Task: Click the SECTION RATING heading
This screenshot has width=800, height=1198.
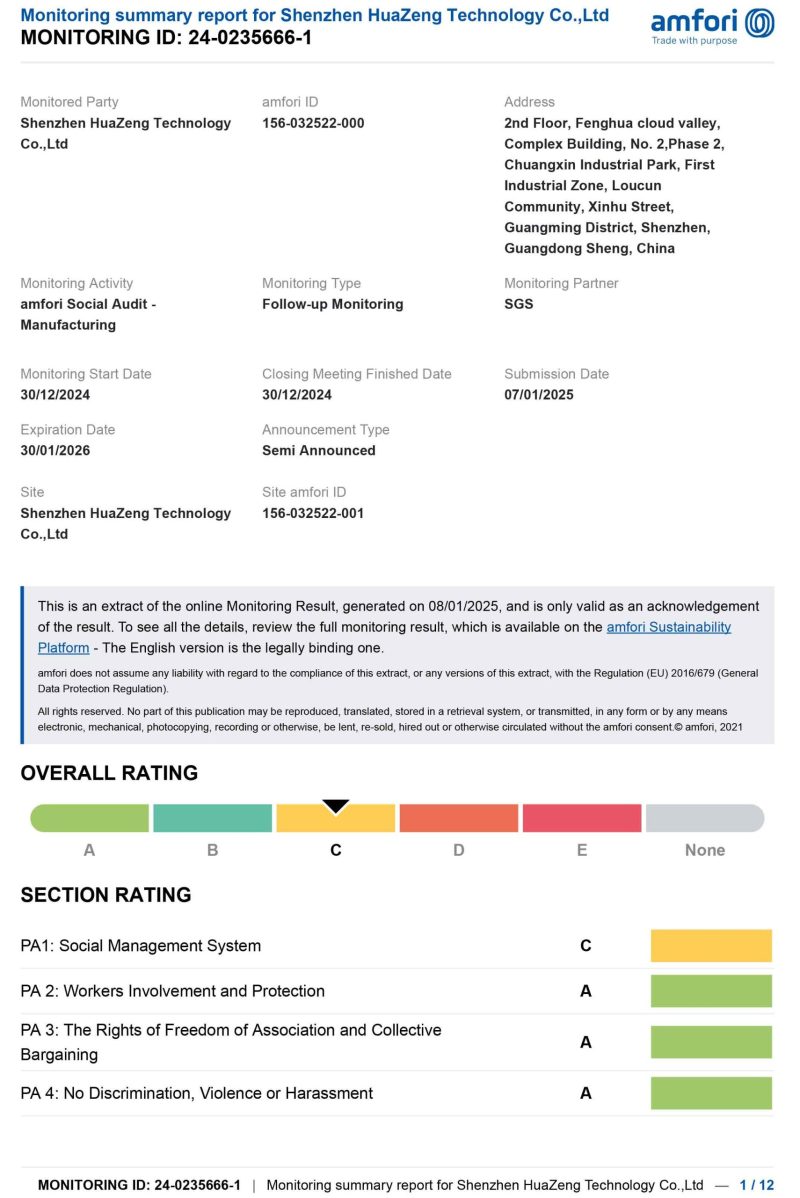Action: tap(106, 895)
